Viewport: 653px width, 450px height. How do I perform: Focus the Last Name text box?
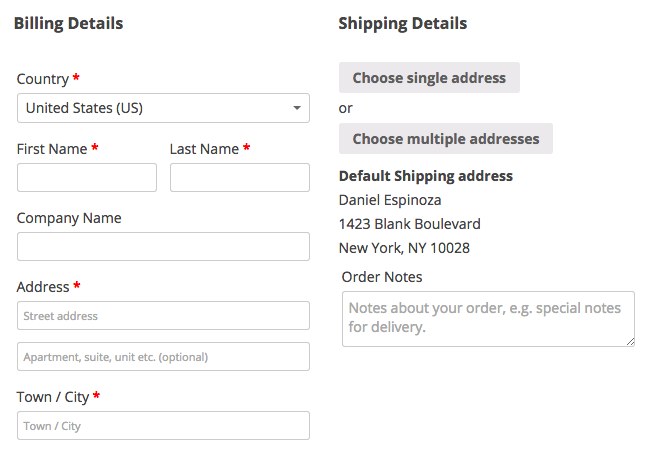[240, 178]
